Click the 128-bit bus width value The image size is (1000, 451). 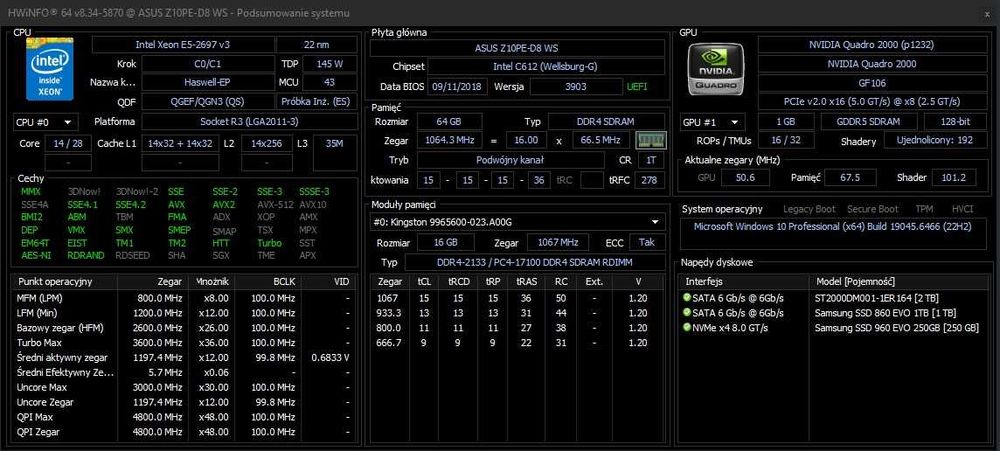[955, 122]
